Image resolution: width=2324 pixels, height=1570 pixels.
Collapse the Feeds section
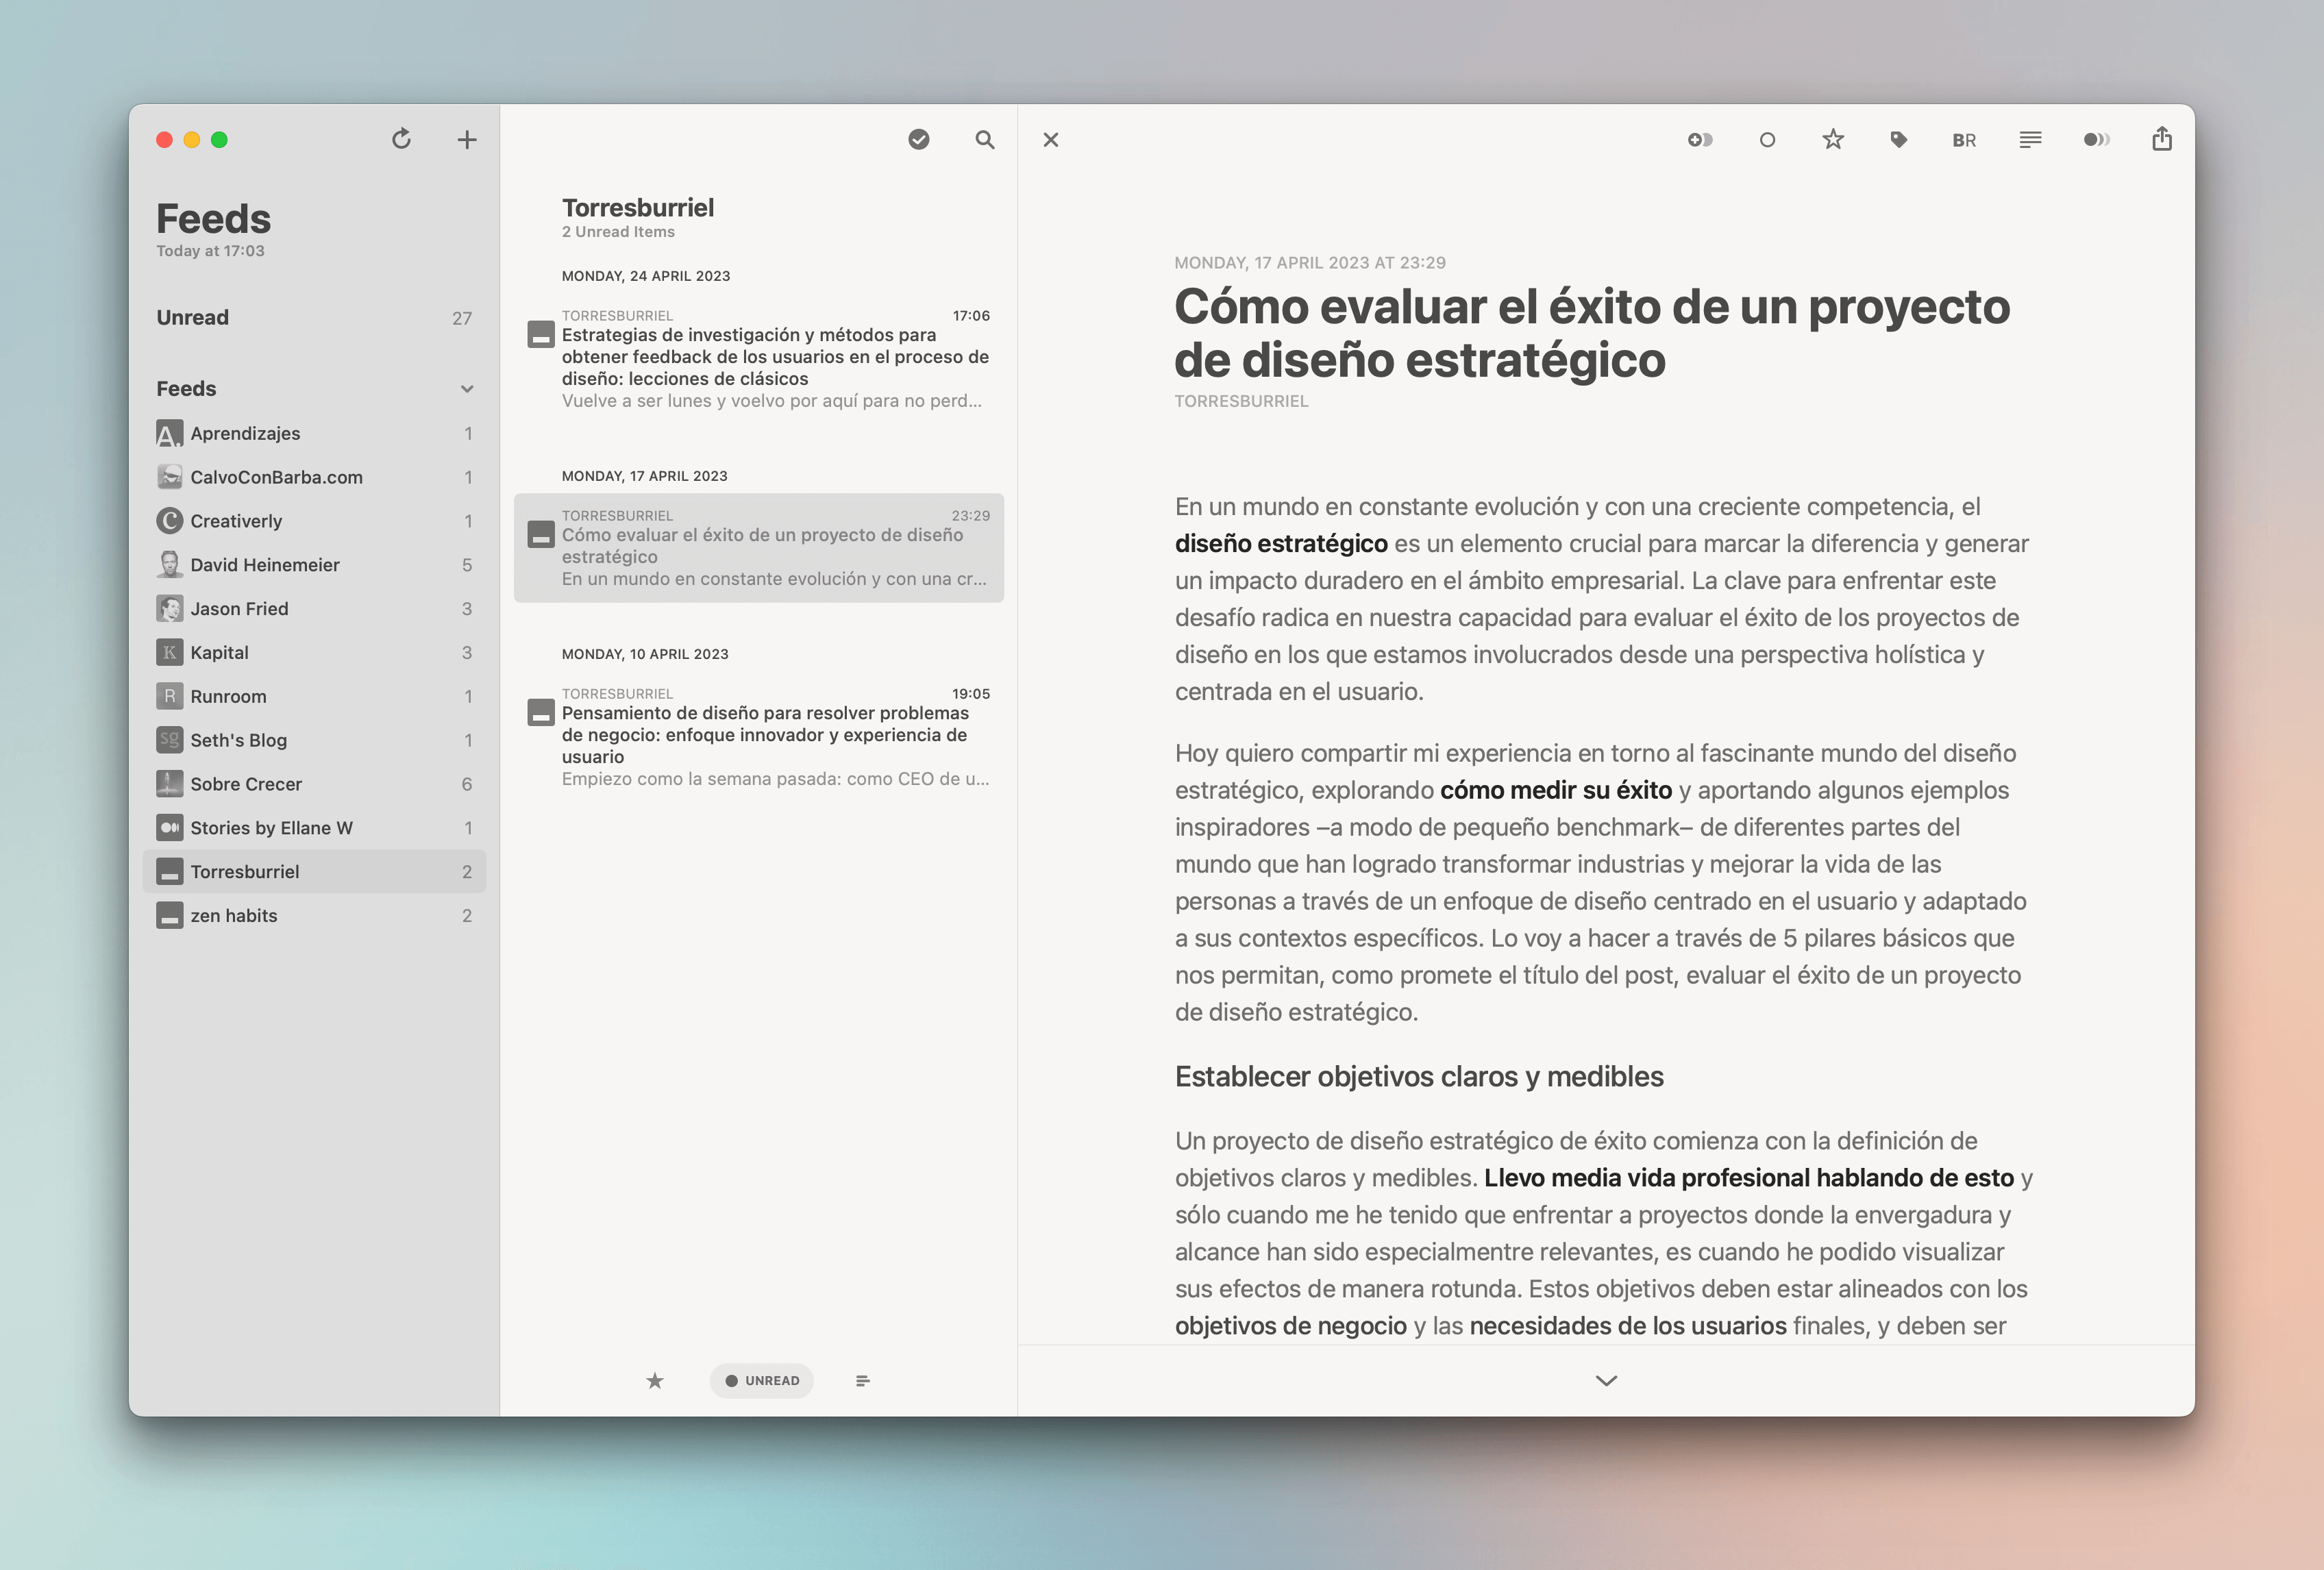pos(467,388)
